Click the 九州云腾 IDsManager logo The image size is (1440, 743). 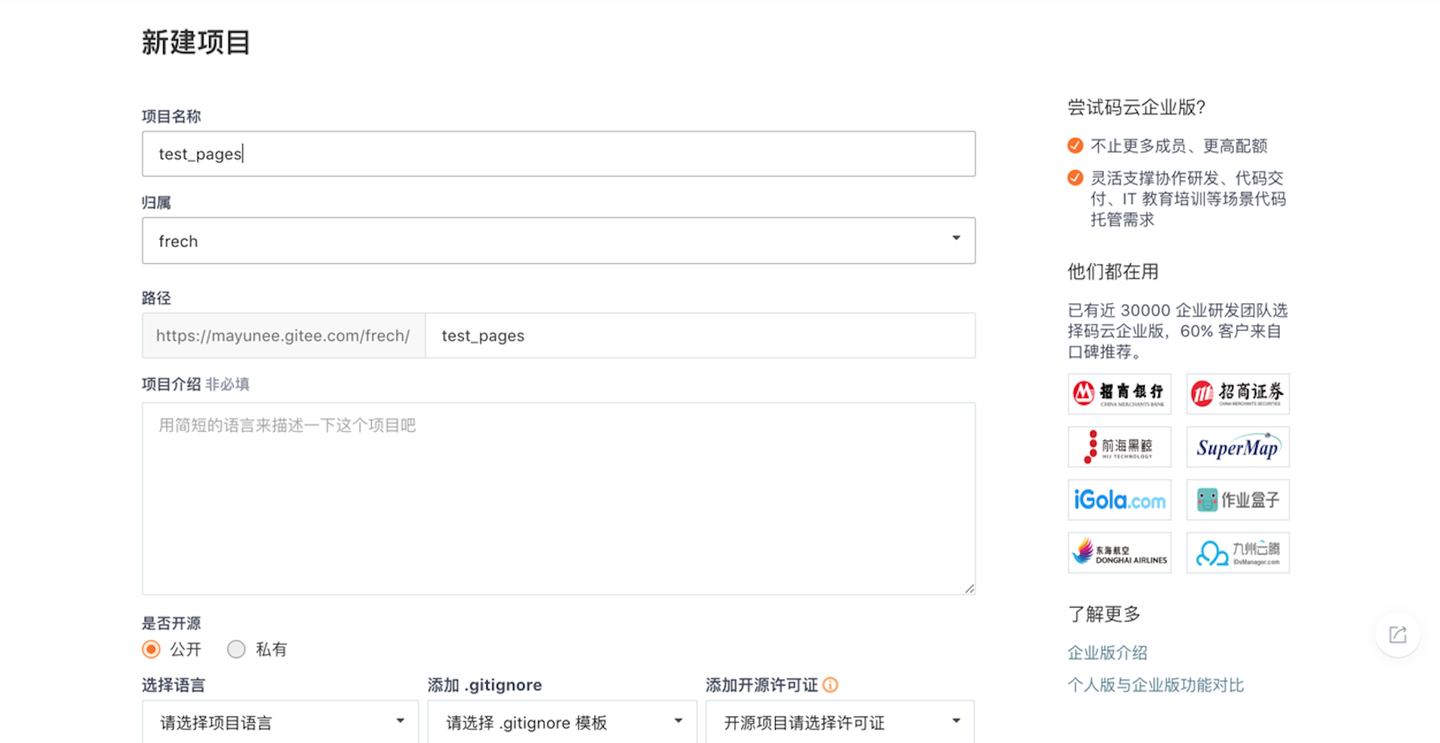coord(1237,552)
